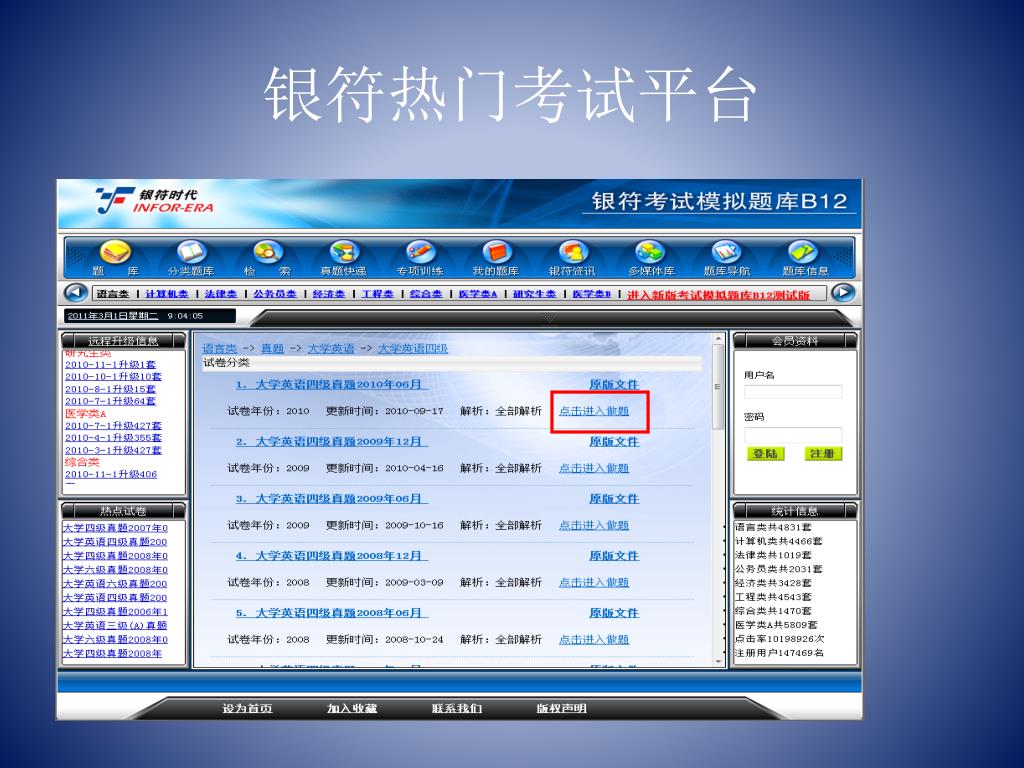
Task: Click the 大学英语 breadcrumb link
Action: (x=330, y=348)
